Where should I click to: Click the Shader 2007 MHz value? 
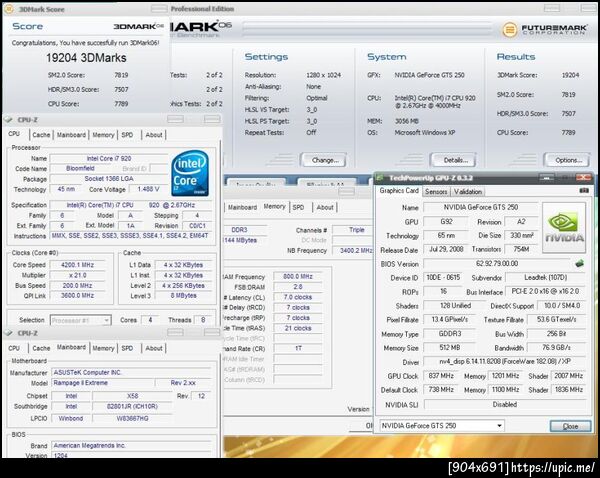(568, 376)
